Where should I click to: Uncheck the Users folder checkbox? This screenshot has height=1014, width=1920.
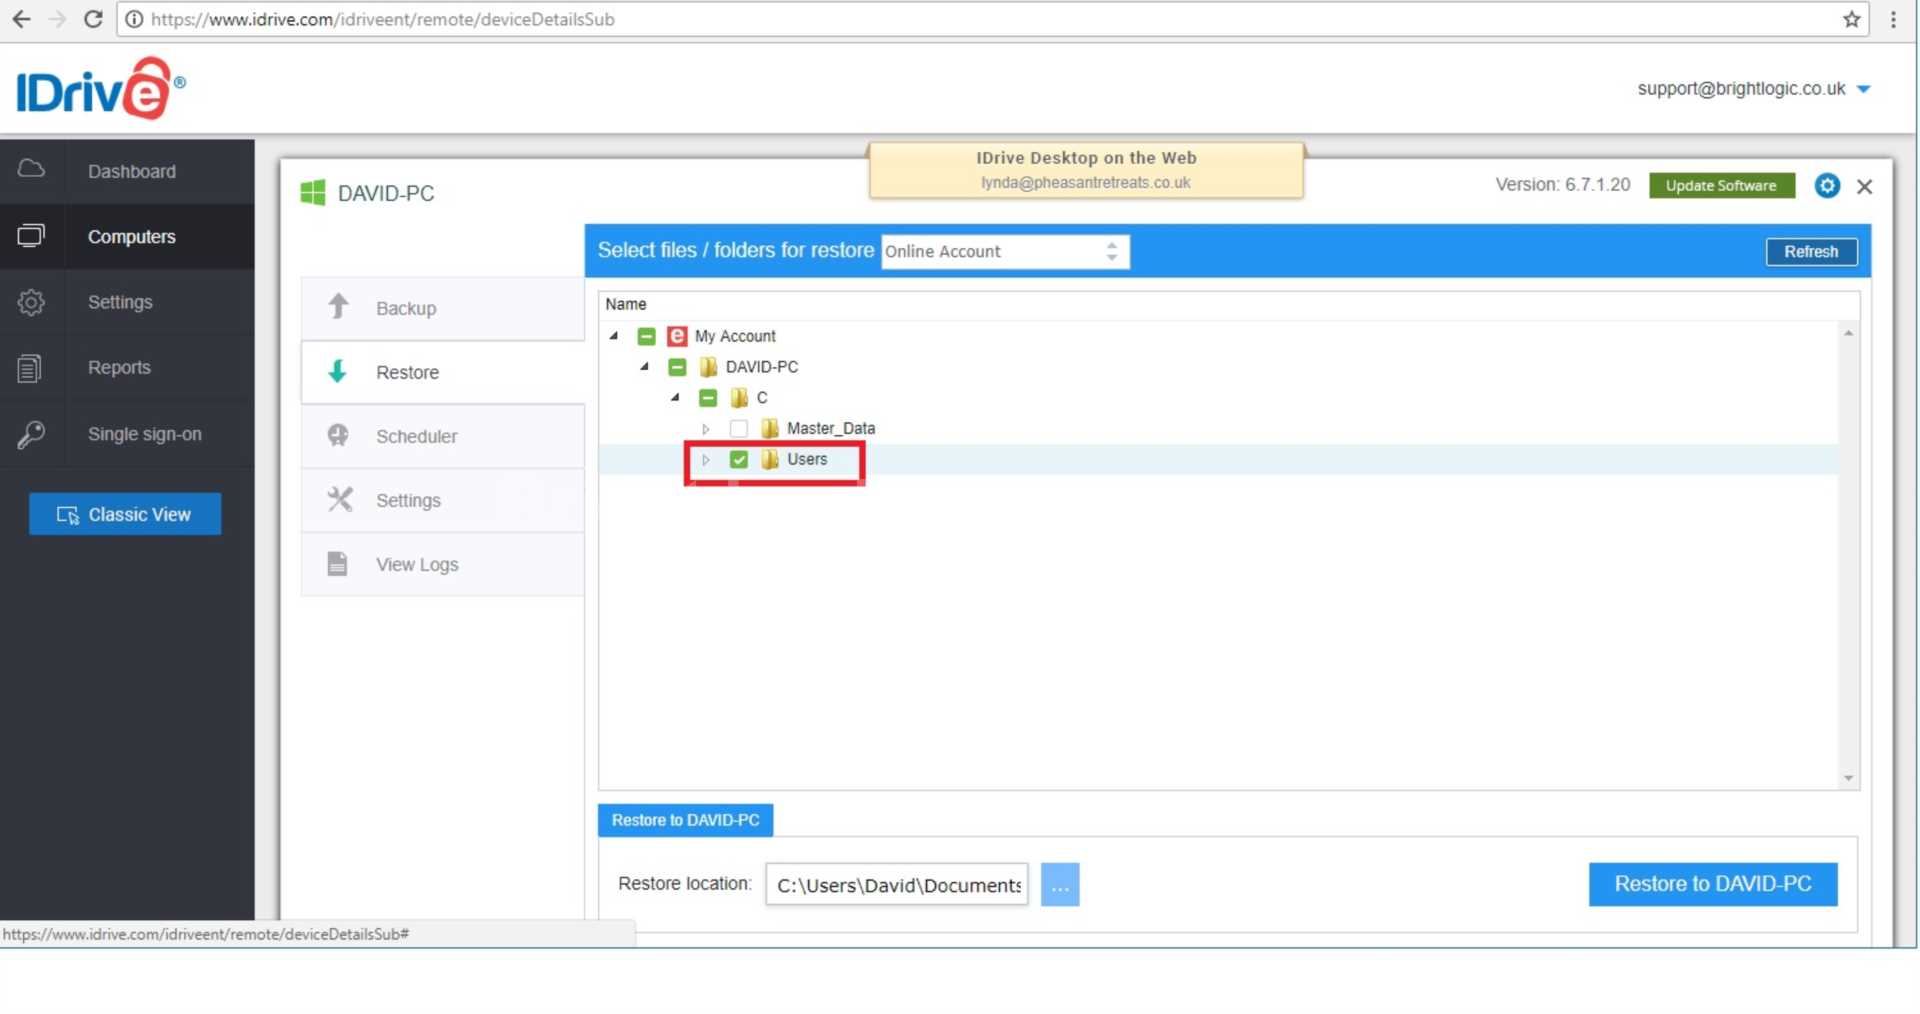739,460
